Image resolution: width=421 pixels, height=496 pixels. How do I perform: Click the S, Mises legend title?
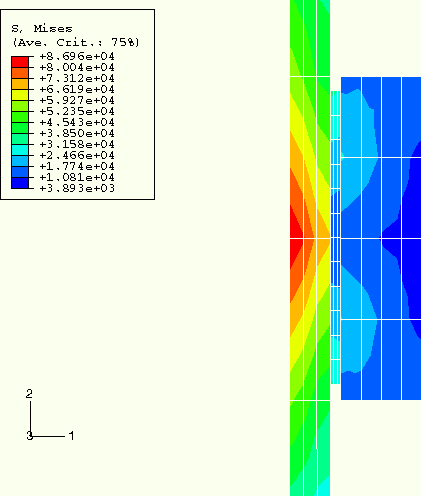(42, 29)
